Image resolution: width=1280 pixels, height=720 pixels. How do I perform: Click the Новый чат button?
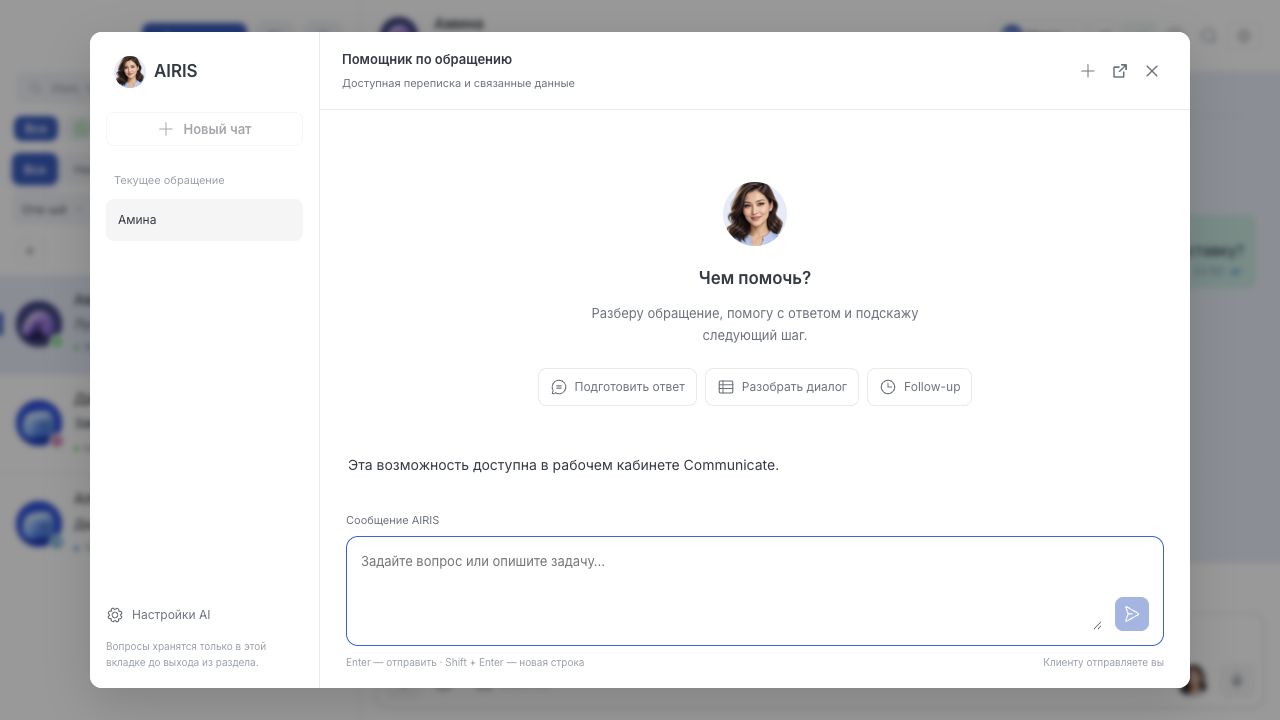[204, 129]
